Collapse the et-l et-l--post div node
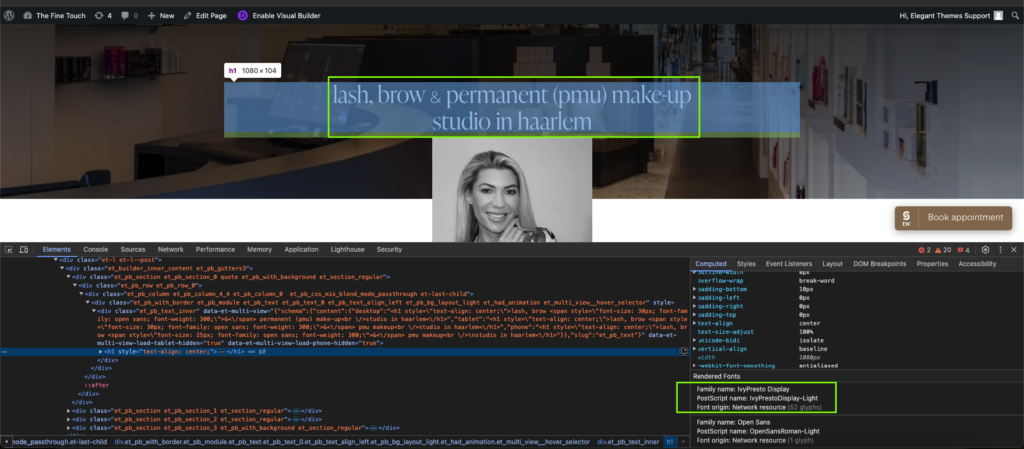The image size is (1024, 449). coord(56,260)
